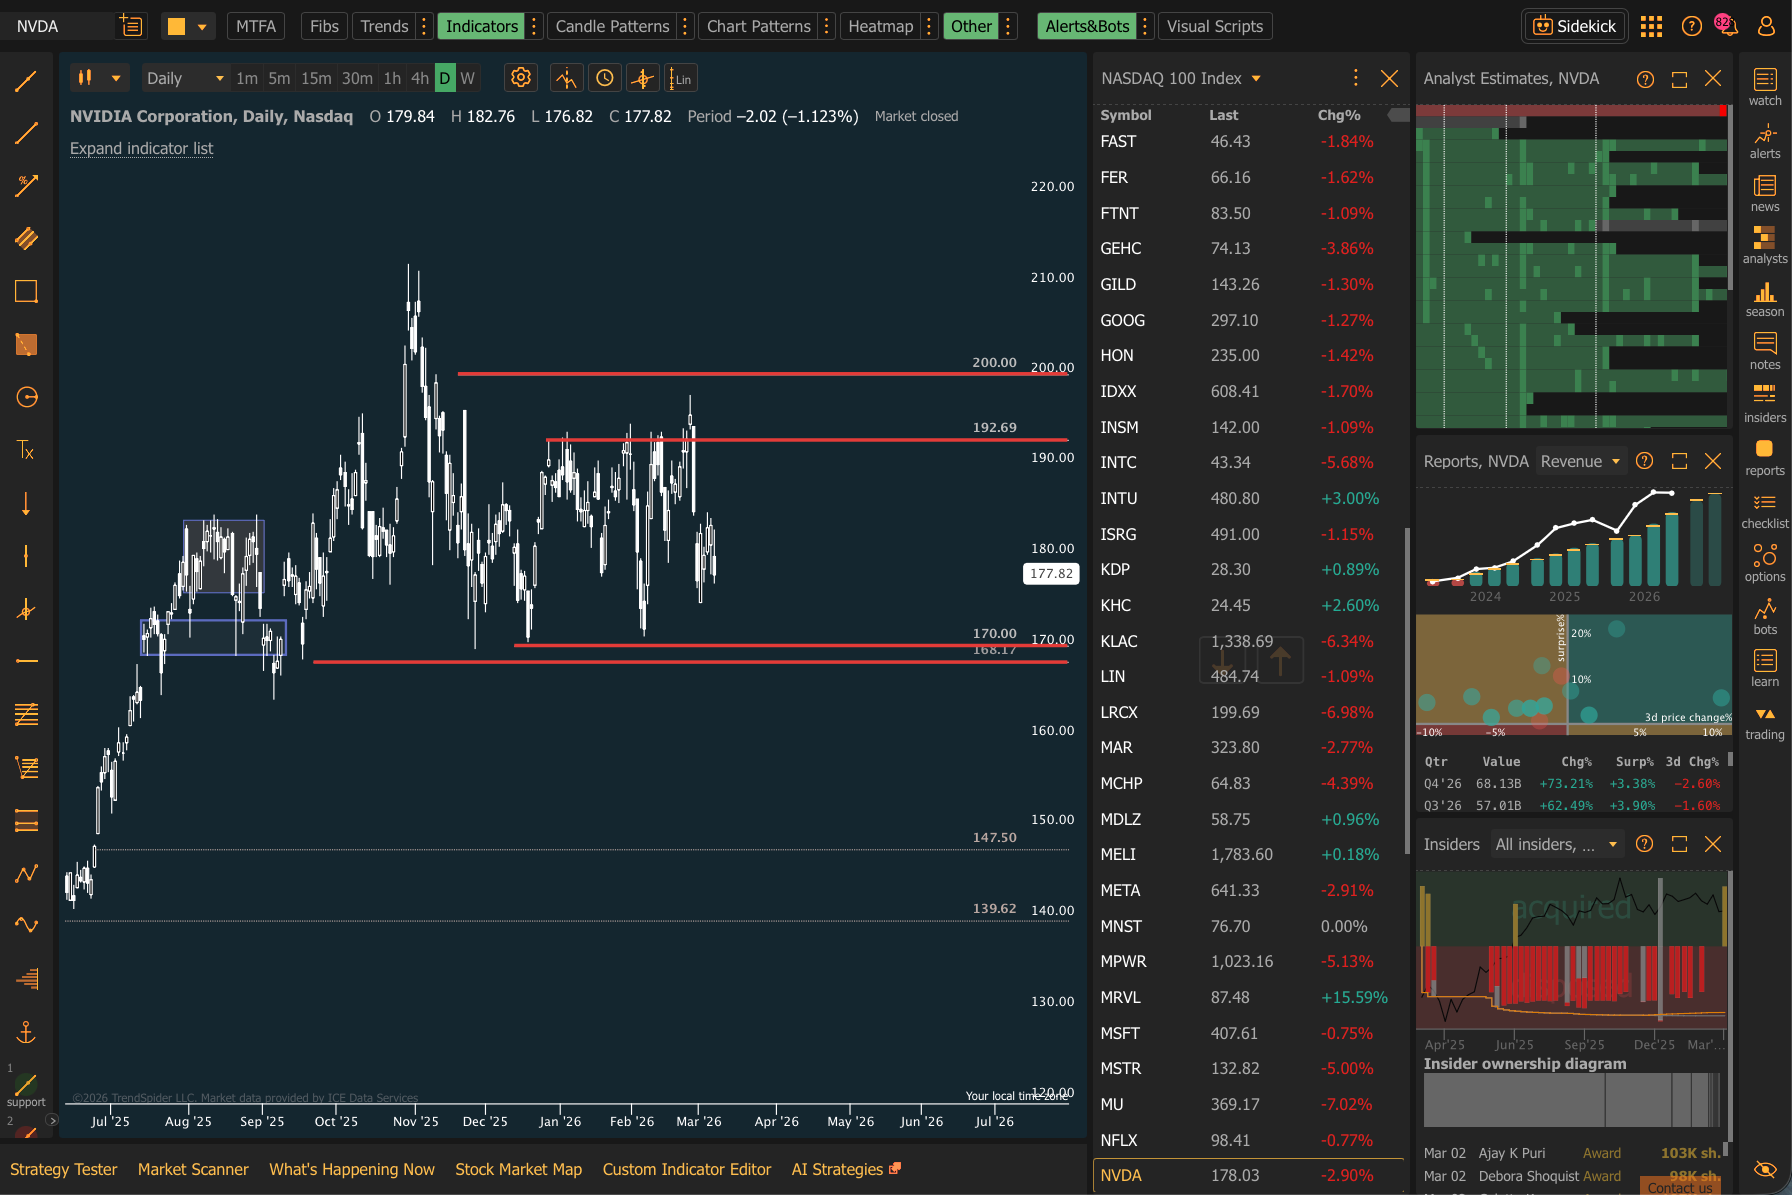
Task: Select the anchor tool in left toolbar
Action: [x=26, y=1031]
